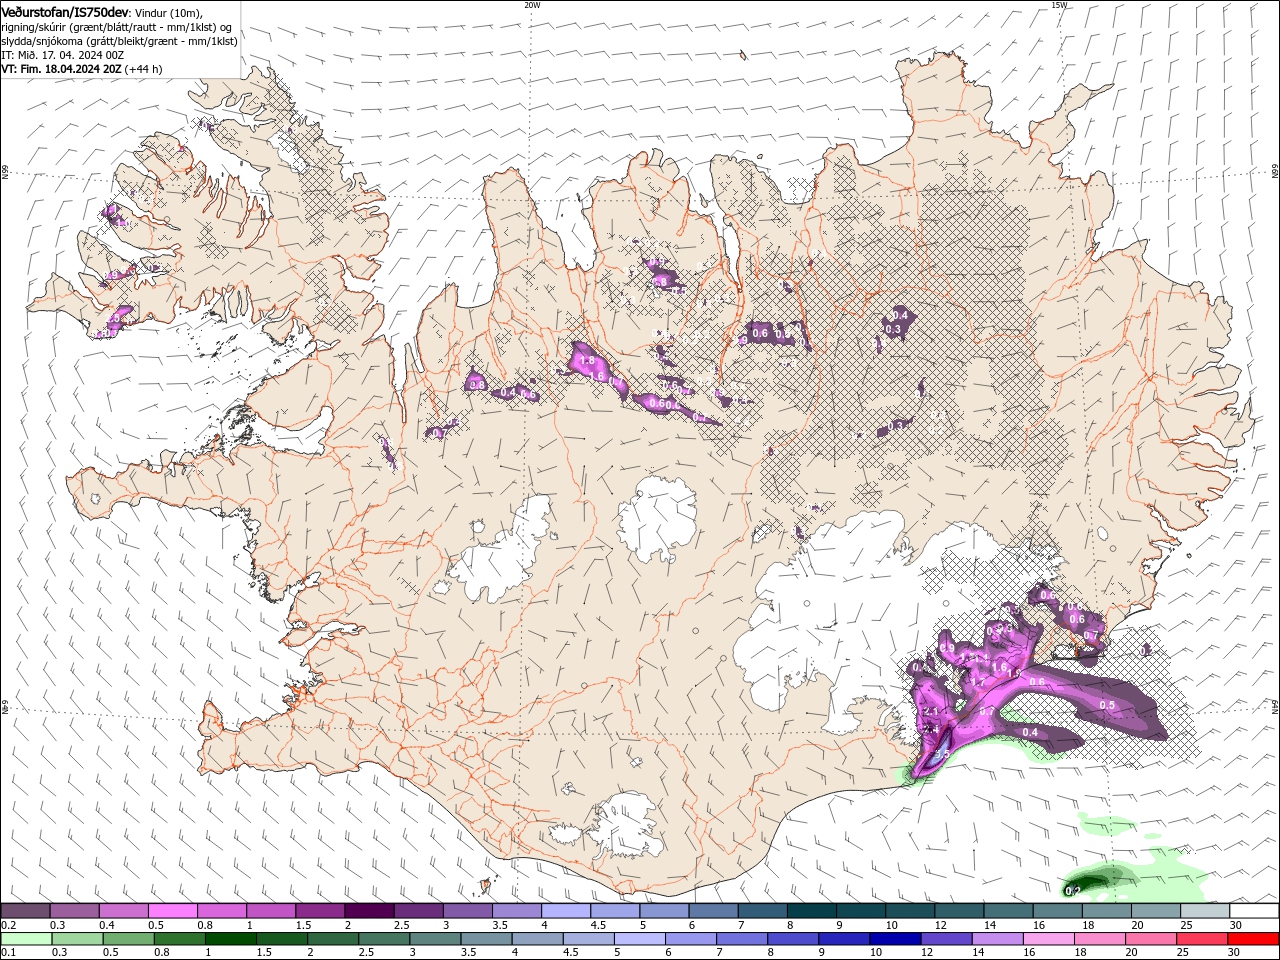Click the '1.6' snowfall value in the southeast

[x=998, y=667]
